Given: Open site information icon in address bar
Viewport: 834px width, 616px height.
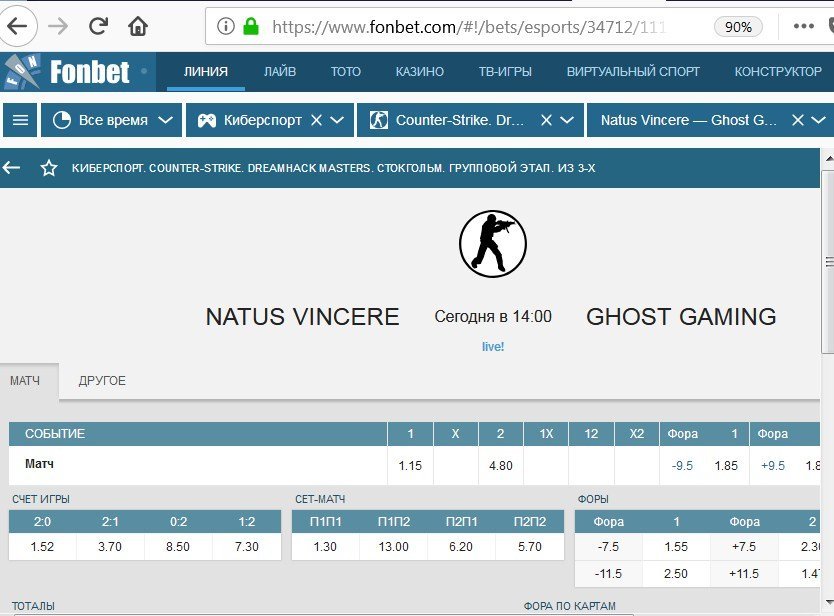Looking at the screenshot, I should pos(226,26).
